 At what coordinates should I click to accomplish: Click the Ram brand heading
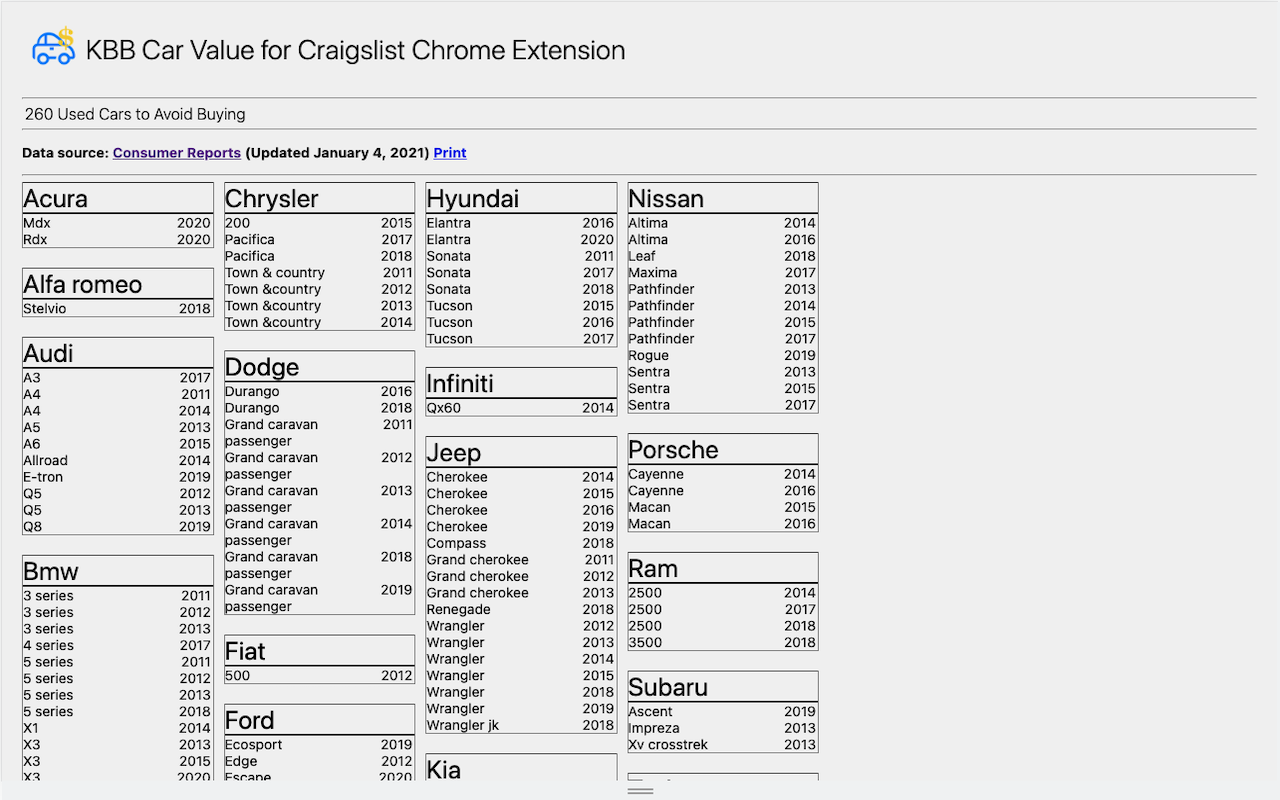pos(723,568)
